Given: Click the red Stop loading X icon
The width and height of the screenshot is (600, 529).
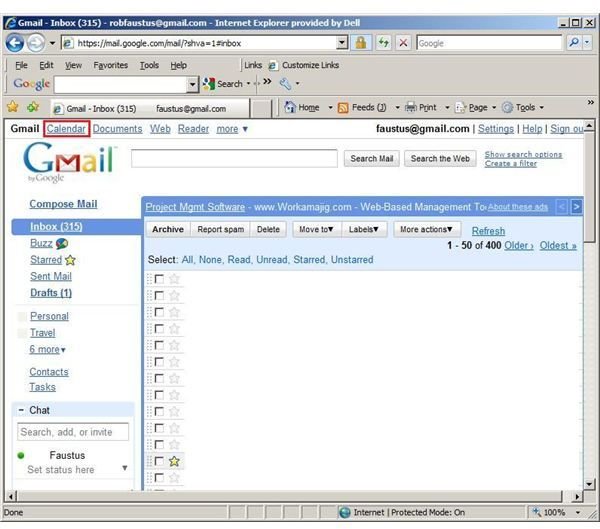Looking at the screenshot, I should click(x=403, y=42).
